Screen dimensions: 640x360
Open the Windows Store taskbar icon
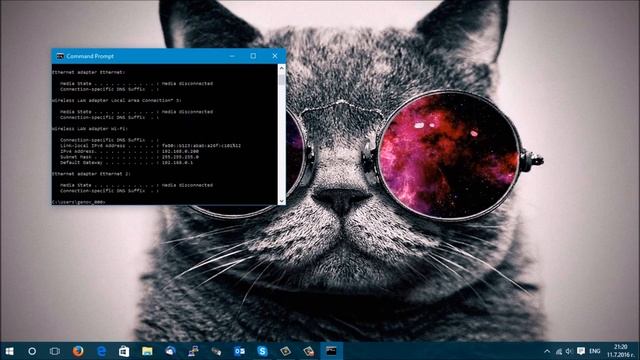coord(124,351)
